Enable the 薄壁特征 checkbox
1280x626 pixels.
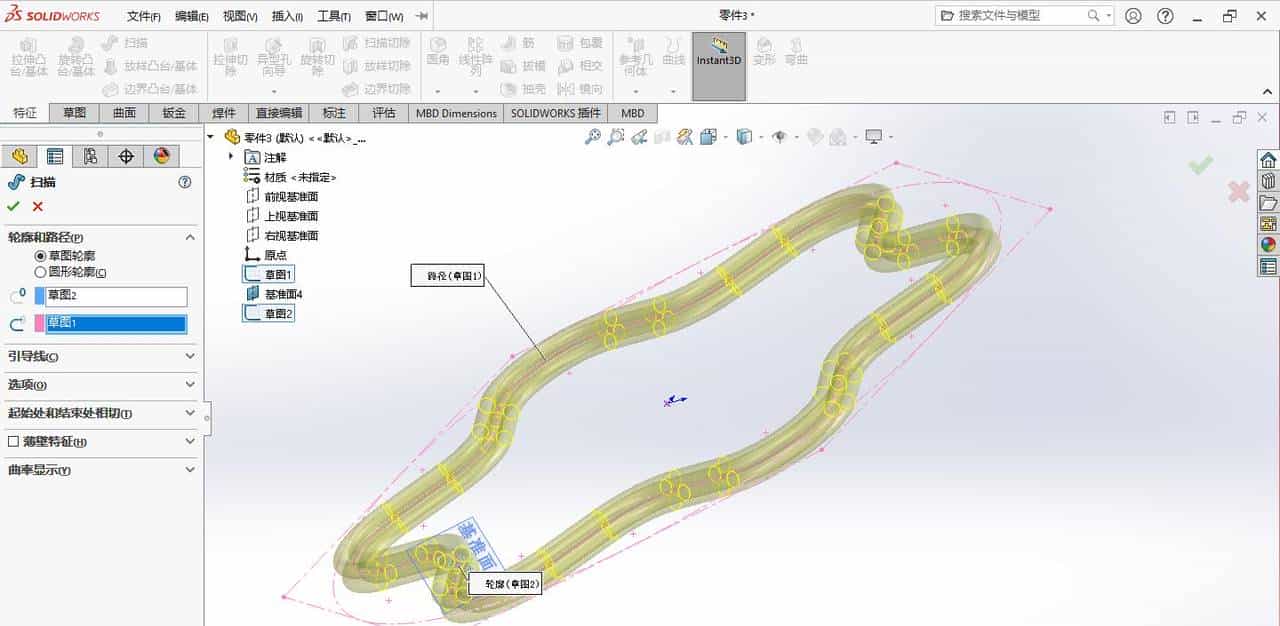tap(13, 441)
